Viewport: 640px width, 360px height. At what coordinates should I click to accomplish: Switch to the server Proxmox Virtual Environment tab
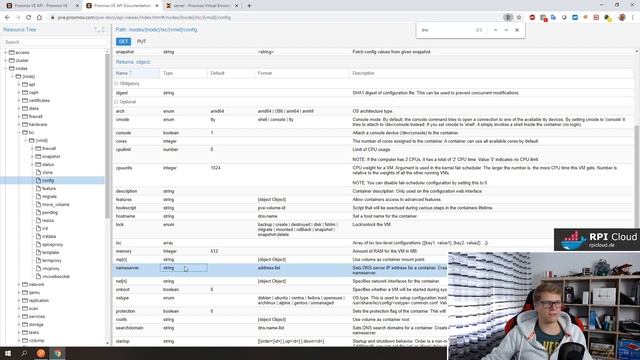pos(202,6)
